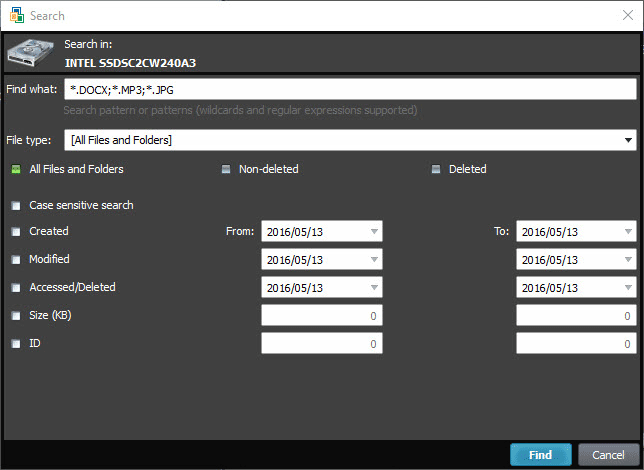Click the ID maximum value field
The image size is (644, 470).
click(x=576, y=343)
